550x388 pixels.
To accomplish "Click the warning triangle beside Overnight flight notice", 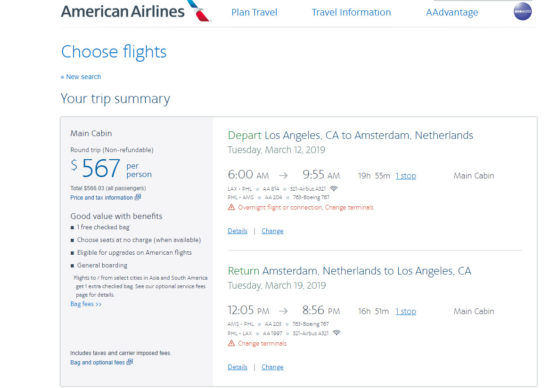I will point(231,207).
